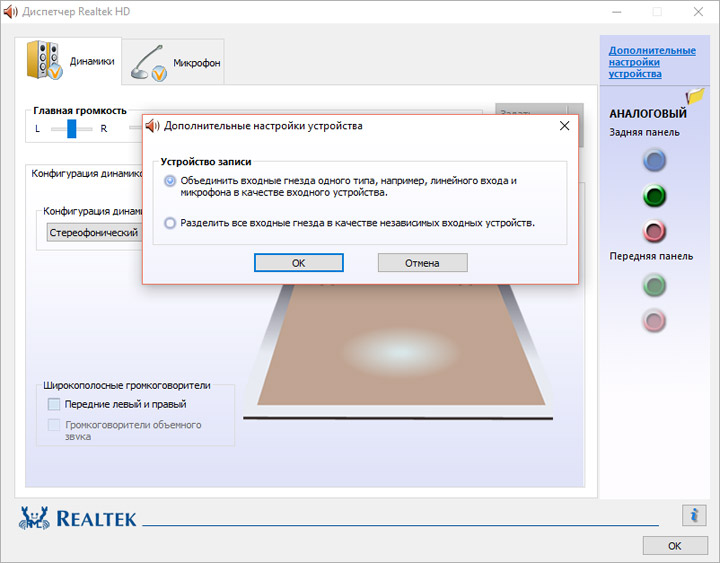
Task: Click the speaker room visualization area
Action: pyautogui.click(x=399, y=351)
